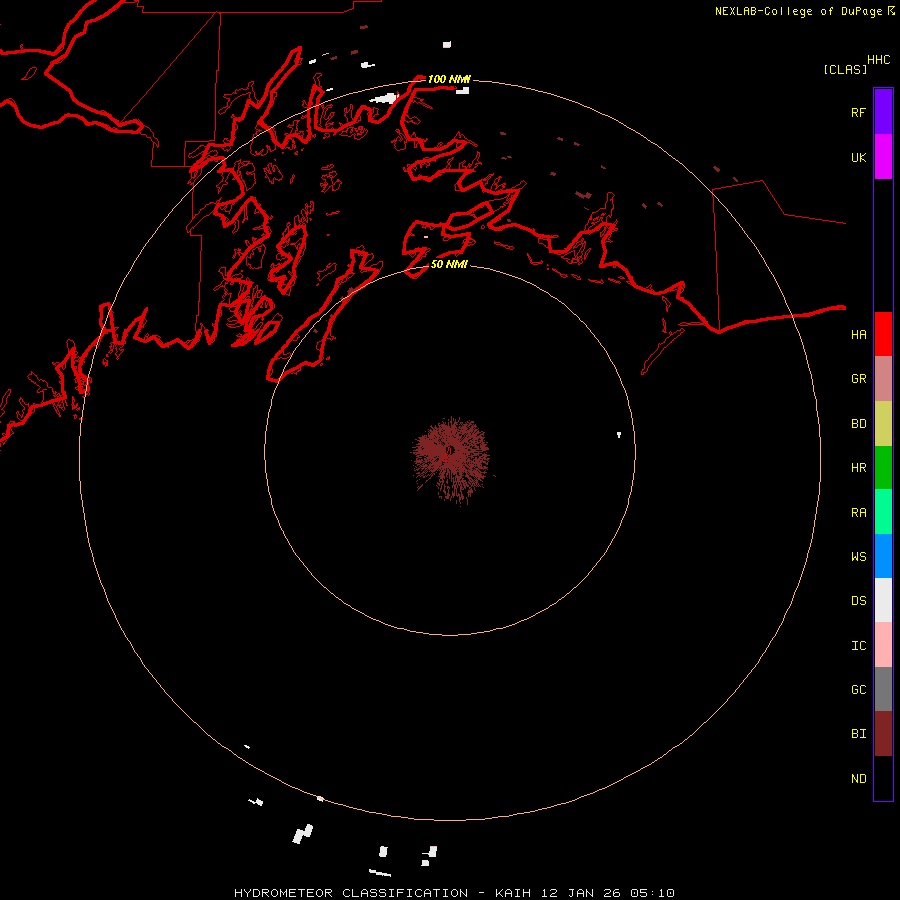The width and height of the screenshot is (900, 900).
Task: Click the GC legend label
Action: coord(858,689)
